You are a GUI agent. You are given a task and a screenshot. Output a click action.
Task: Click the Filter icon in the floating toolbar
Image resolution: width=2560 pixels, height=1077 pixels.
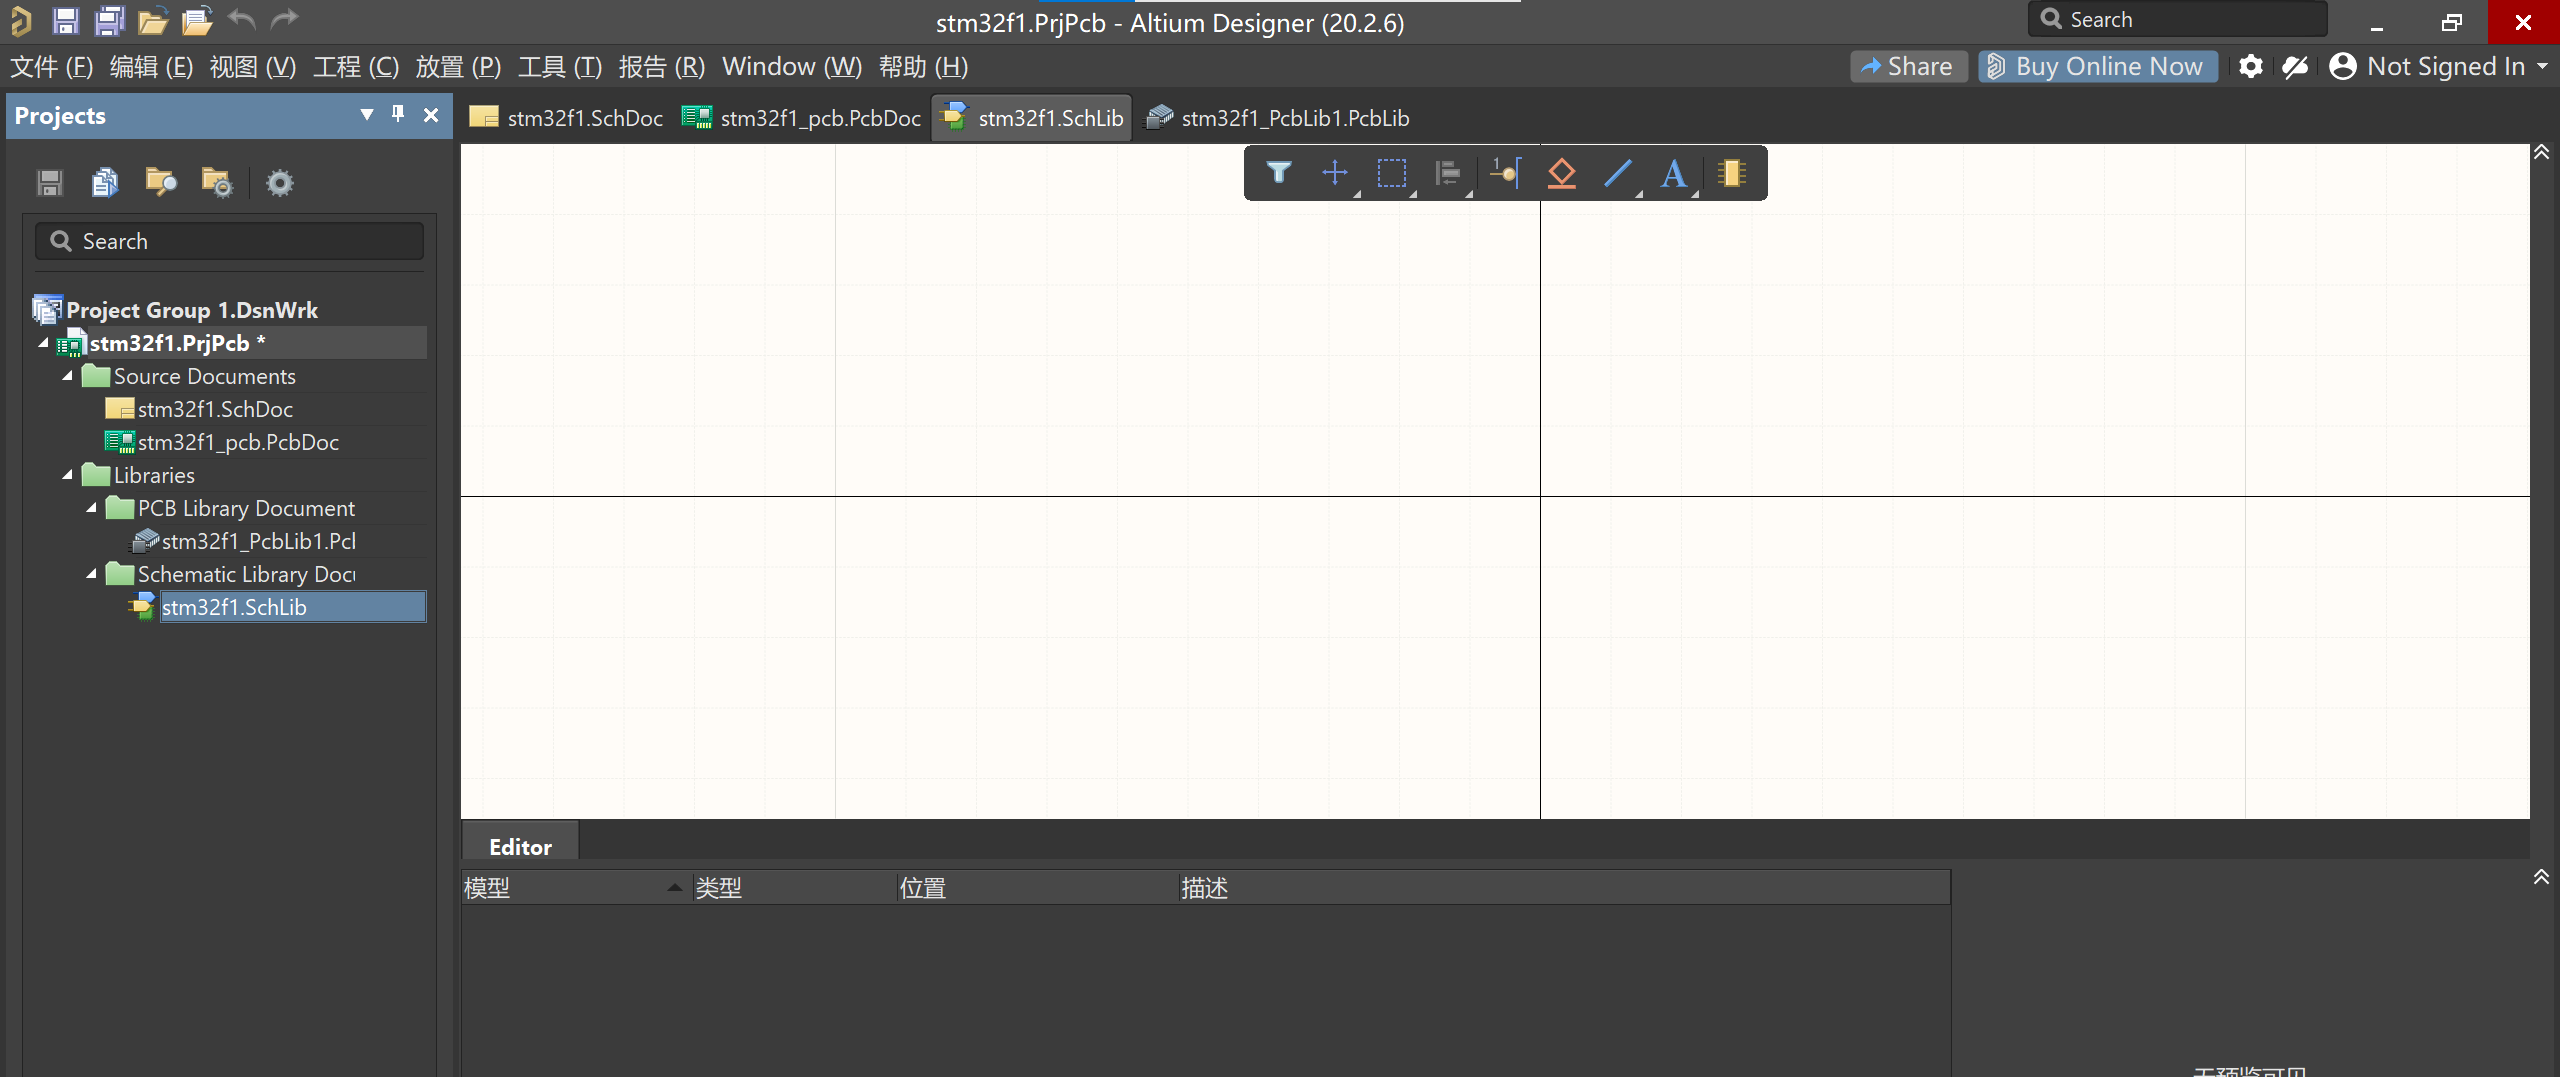(1278, 173)
